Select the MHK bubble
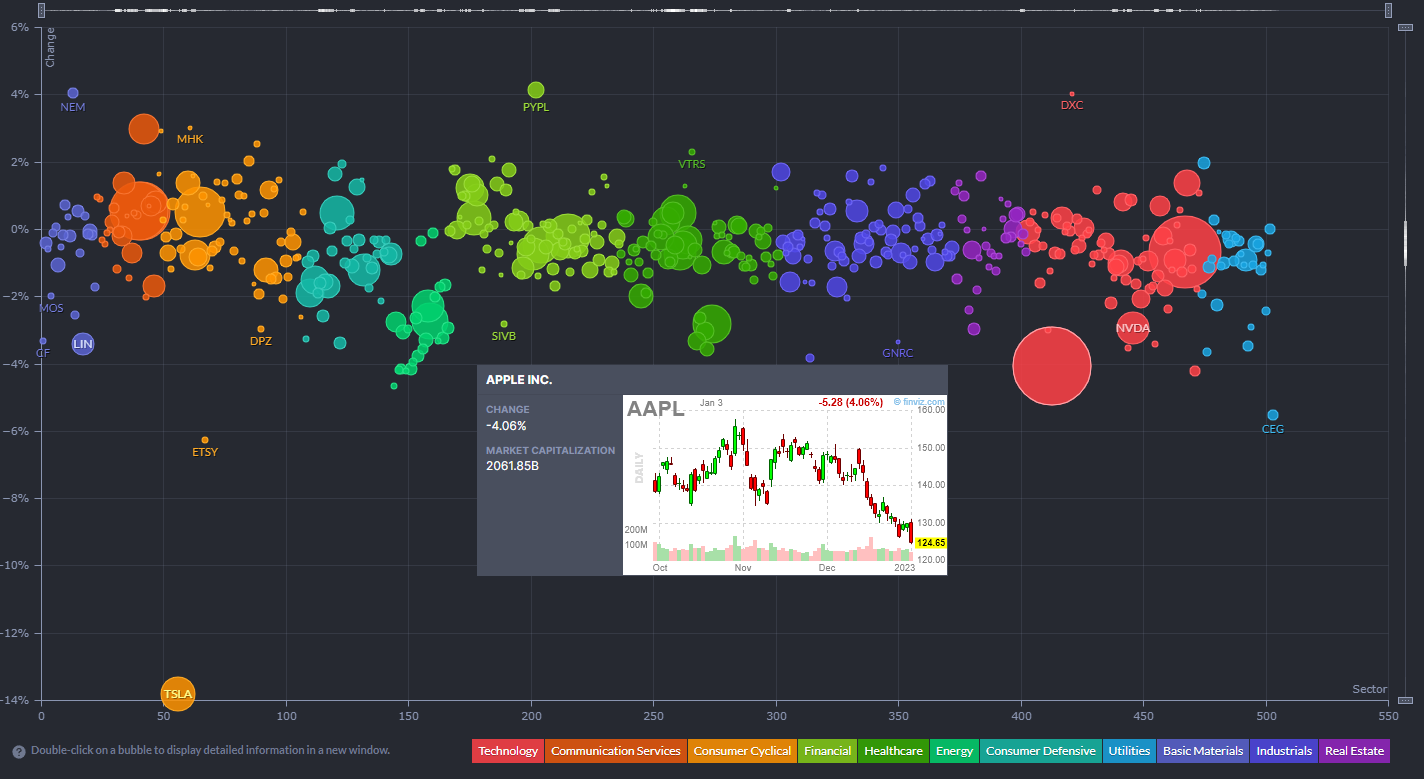This screenshot has width=1424, height=779. (190, 128)
